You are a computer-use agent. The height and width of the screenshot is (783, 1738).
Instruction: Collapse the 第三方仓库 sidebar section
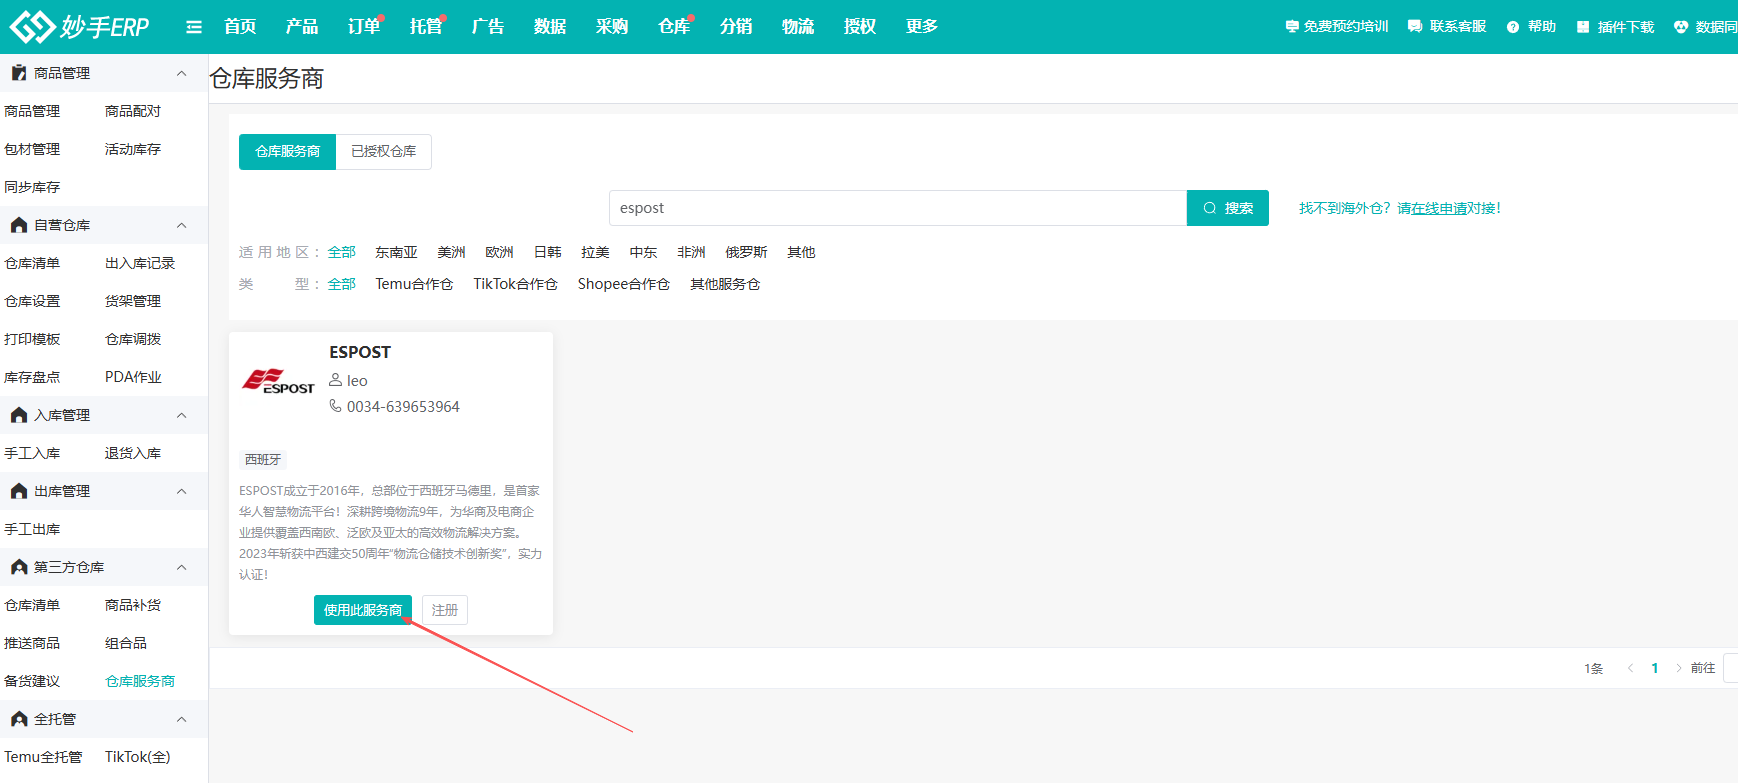click(181, 567)
